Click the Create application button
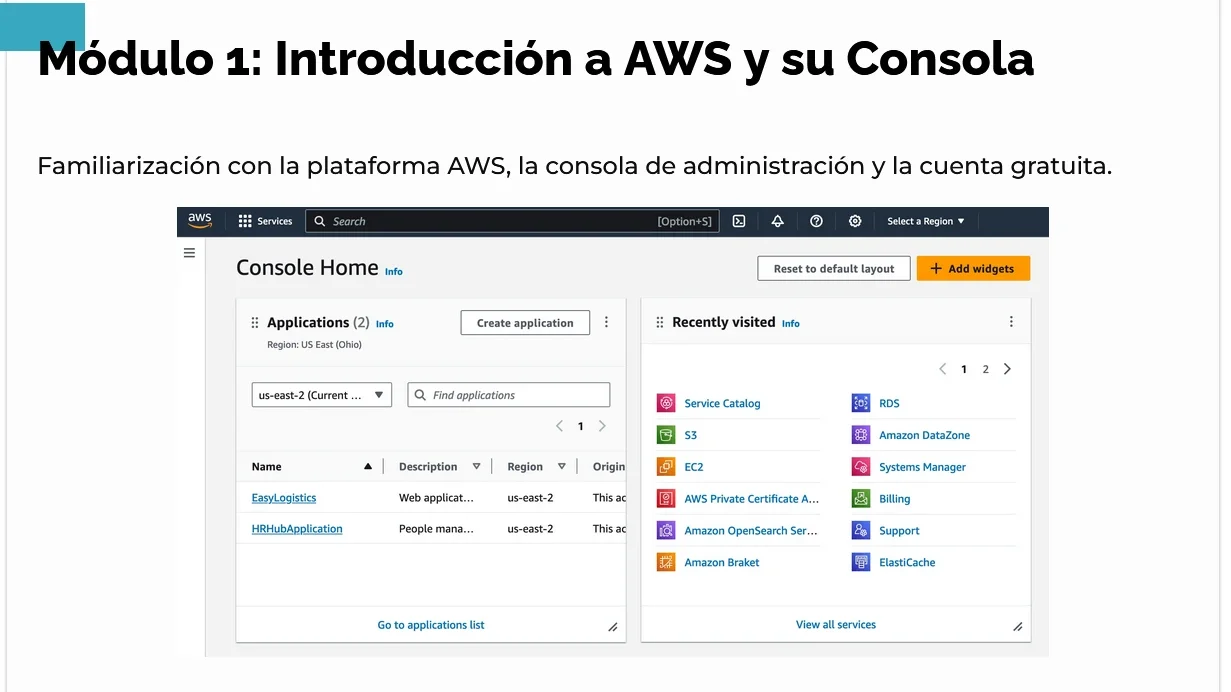This screenshot has width=1231, height=692. tap(525, 323)
